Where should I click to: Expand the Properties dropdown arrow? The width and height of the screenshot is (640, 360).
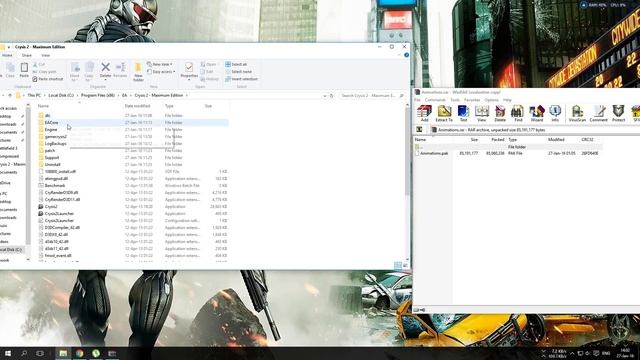coord(189,80)
